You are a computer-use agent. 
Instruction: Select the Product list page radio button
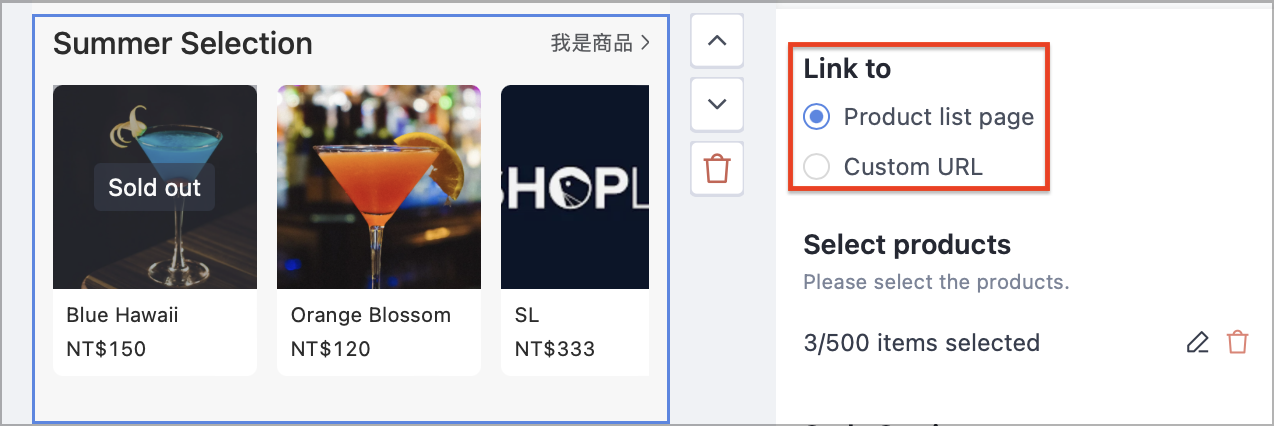(817, 117)
